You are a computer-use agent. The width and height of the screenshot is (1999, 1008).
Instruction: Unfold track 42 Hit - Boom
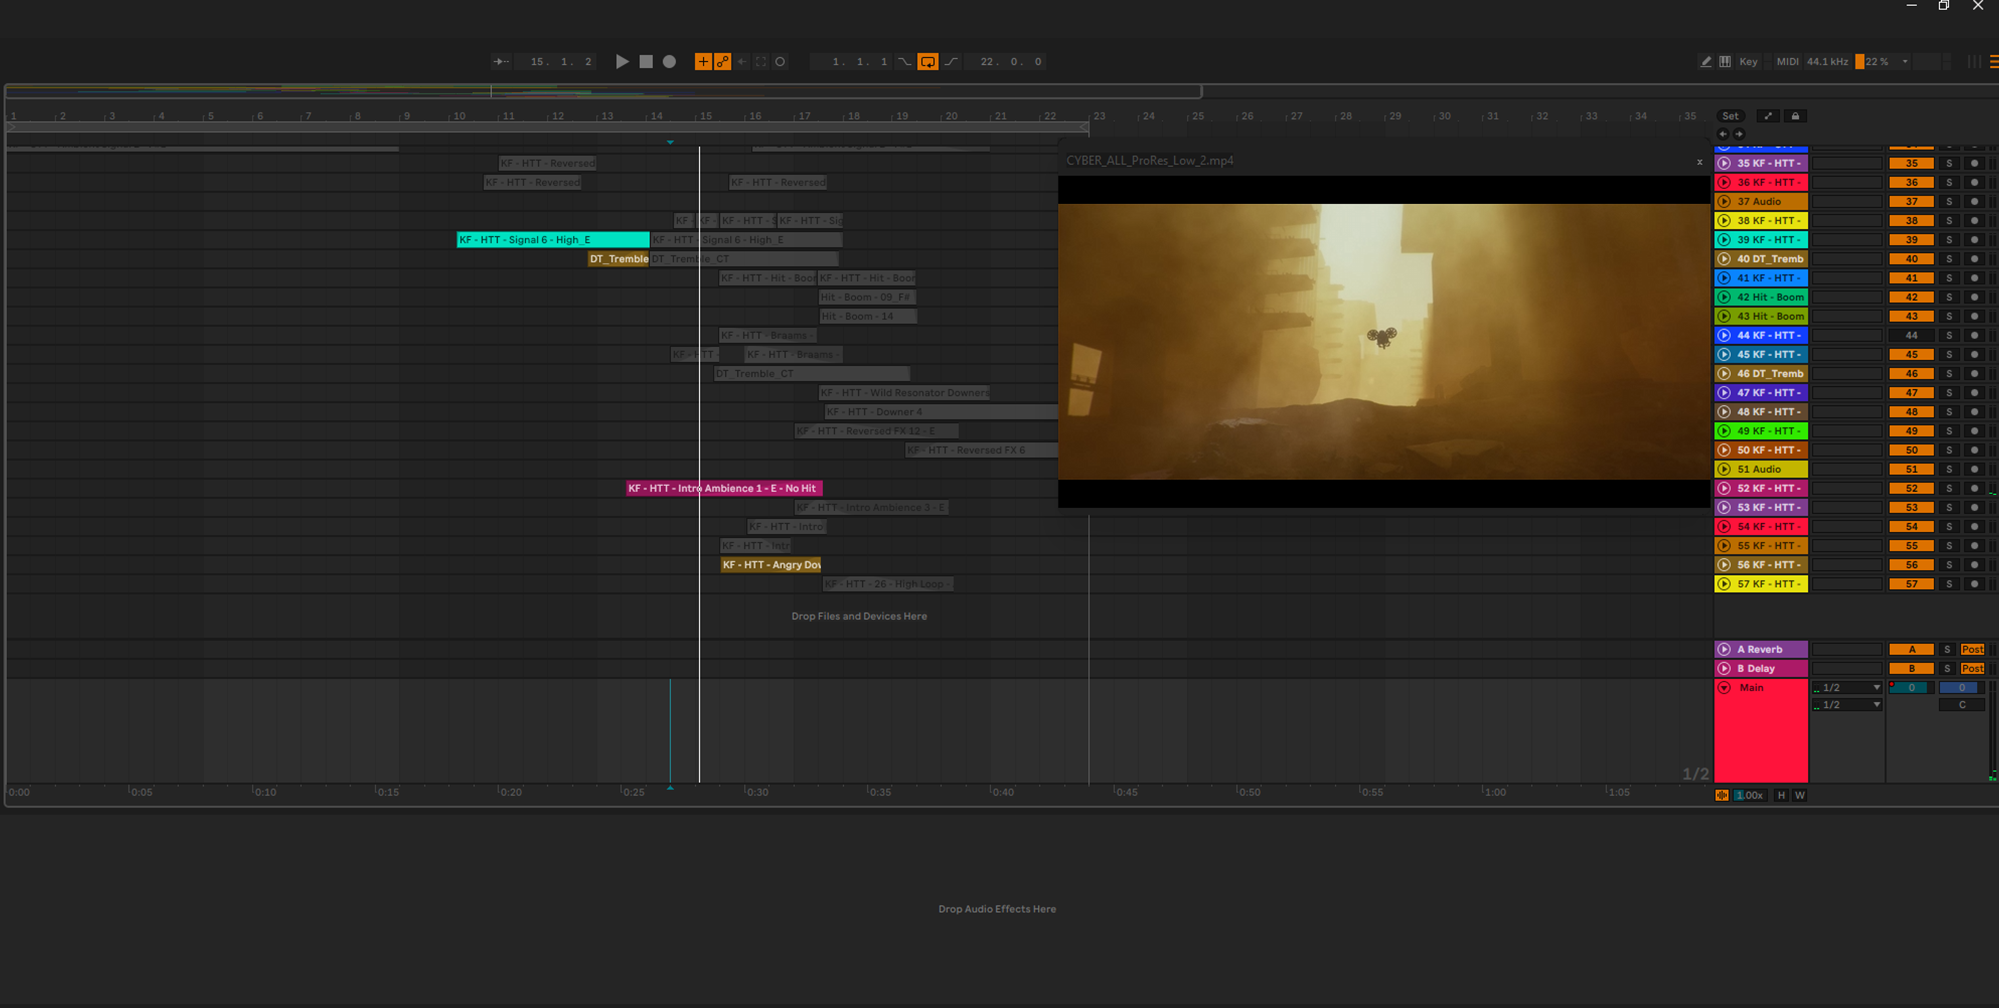[x=1724, y=297]
